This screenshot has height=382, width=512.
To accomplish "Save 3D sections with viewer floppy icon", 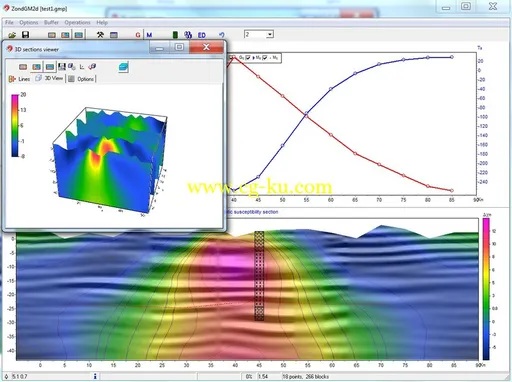I will click(x=62, y=67).
